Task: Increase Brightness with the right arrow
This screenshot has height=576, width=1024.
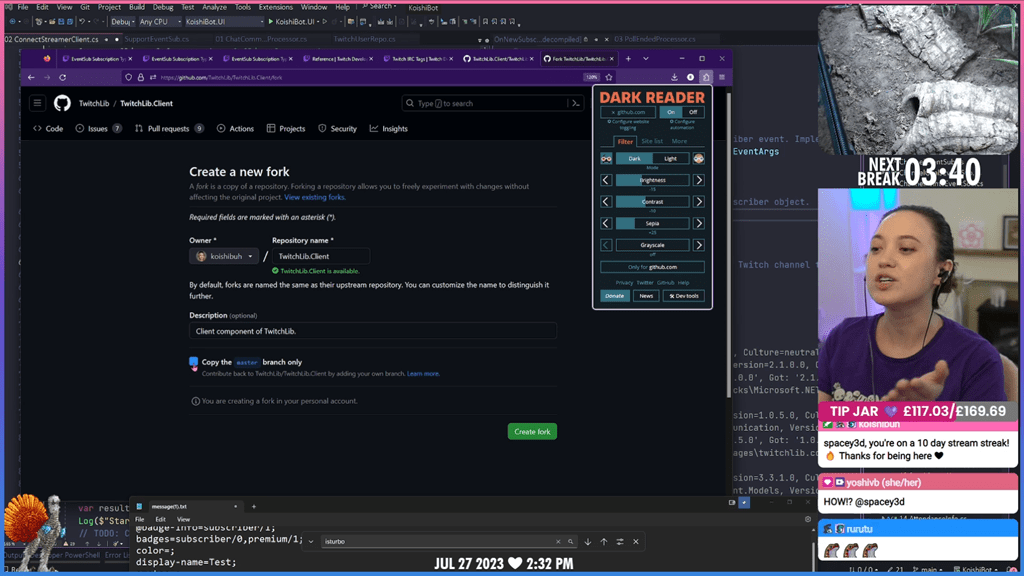Action: [x=699, y=180]
